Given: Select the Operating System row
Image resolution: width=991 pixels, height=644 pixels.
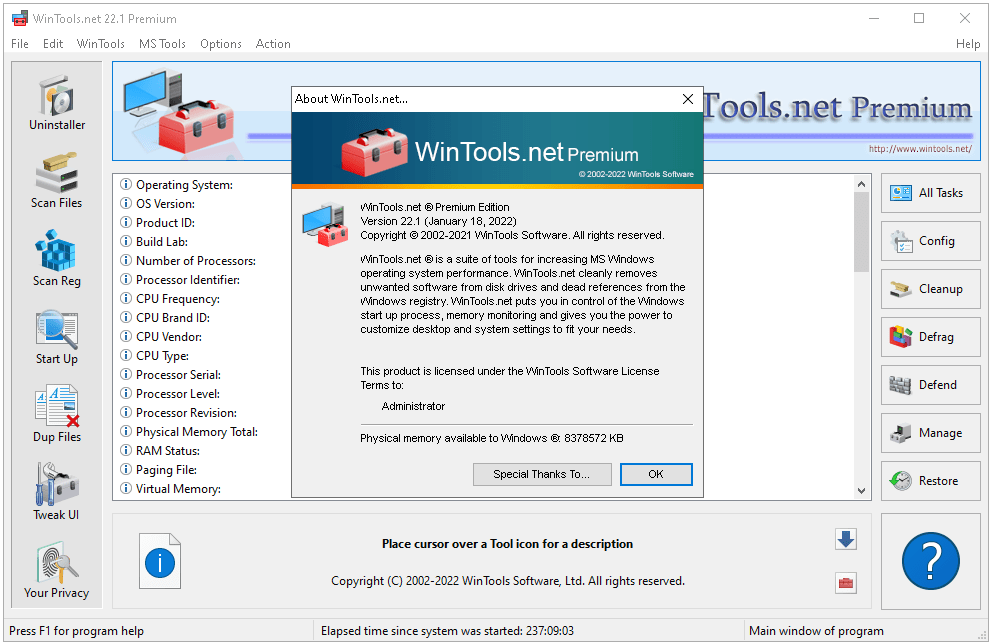Looking at the screenshot, I should 177,185.
